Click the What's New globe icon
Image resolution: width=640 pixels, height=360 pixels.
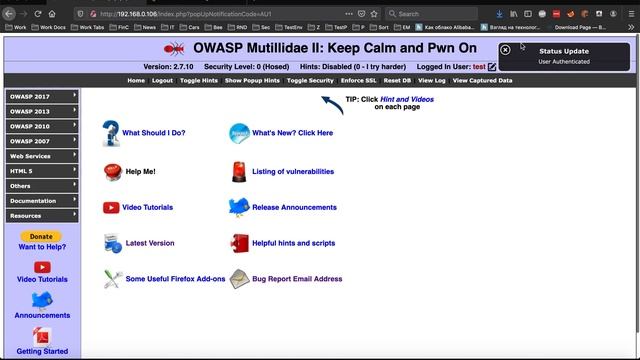(x=239, y=133)
